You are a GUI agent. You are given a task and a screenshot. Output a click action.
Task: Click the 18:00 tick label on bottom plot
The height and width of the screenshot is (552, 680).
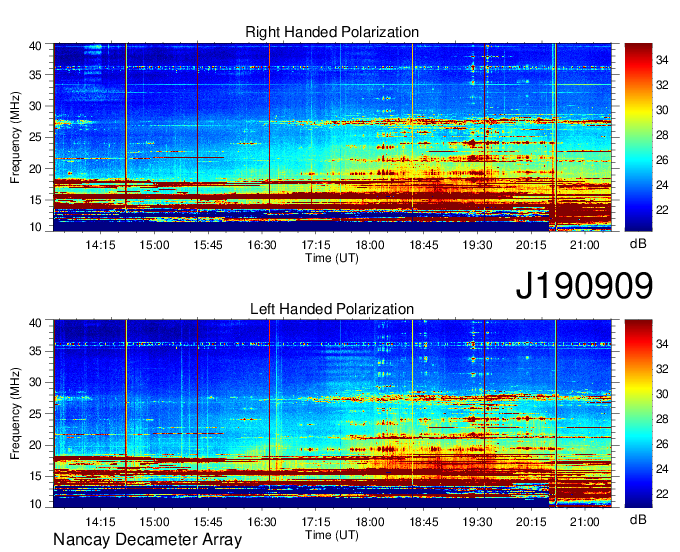coord(370,522)
